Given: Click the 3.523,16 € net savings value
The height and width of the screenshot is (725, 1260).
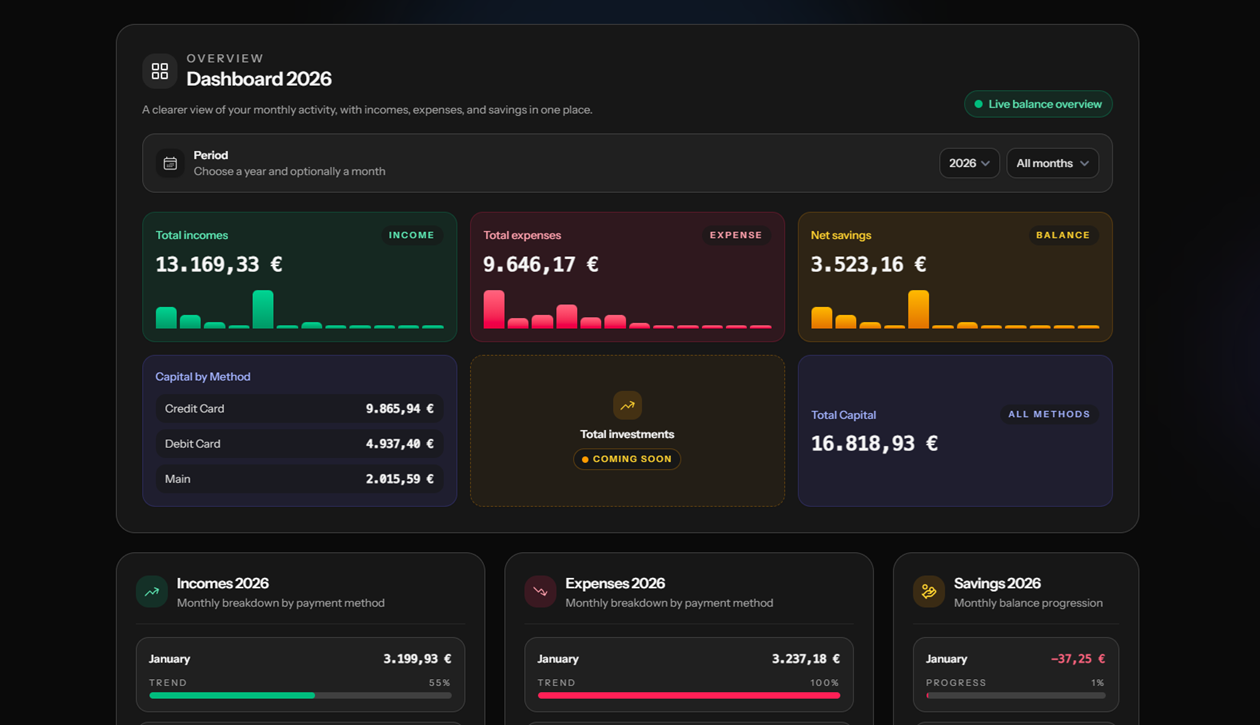Looking at the screenshot, I should pos(868,265).
